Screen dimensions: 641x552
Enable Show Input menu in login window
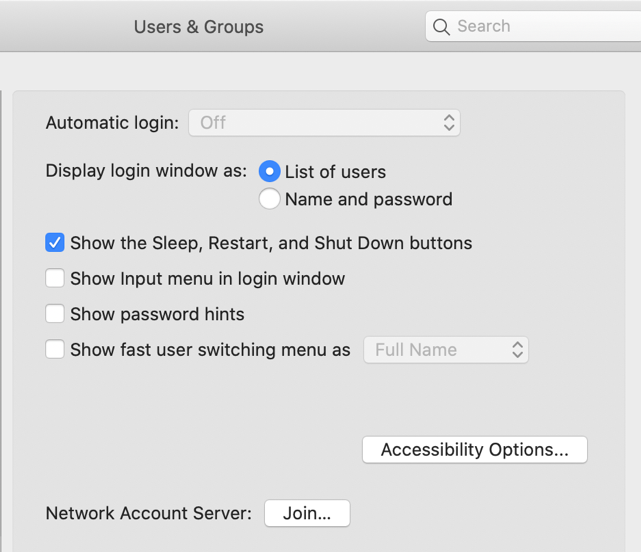(x=55, y=279)
